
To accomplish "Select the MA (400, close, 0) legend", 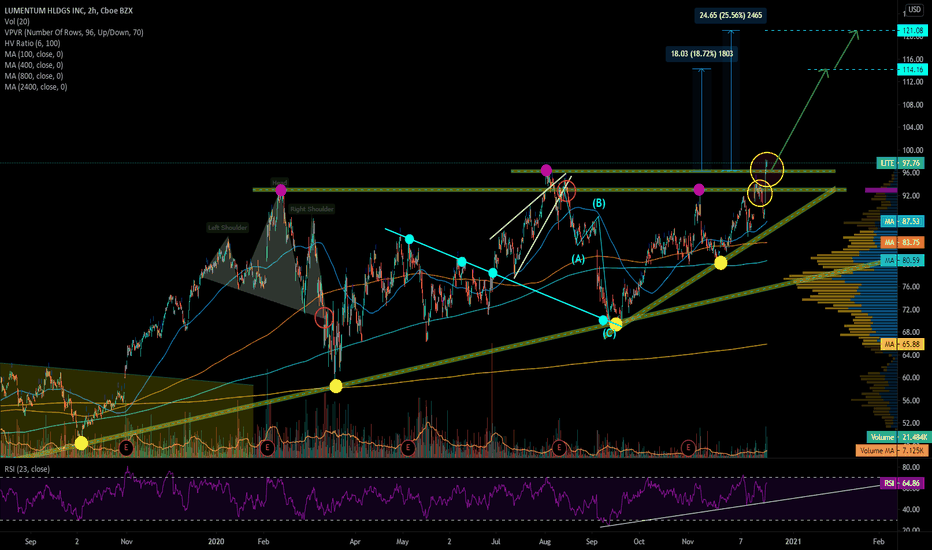I will point(34,65).
